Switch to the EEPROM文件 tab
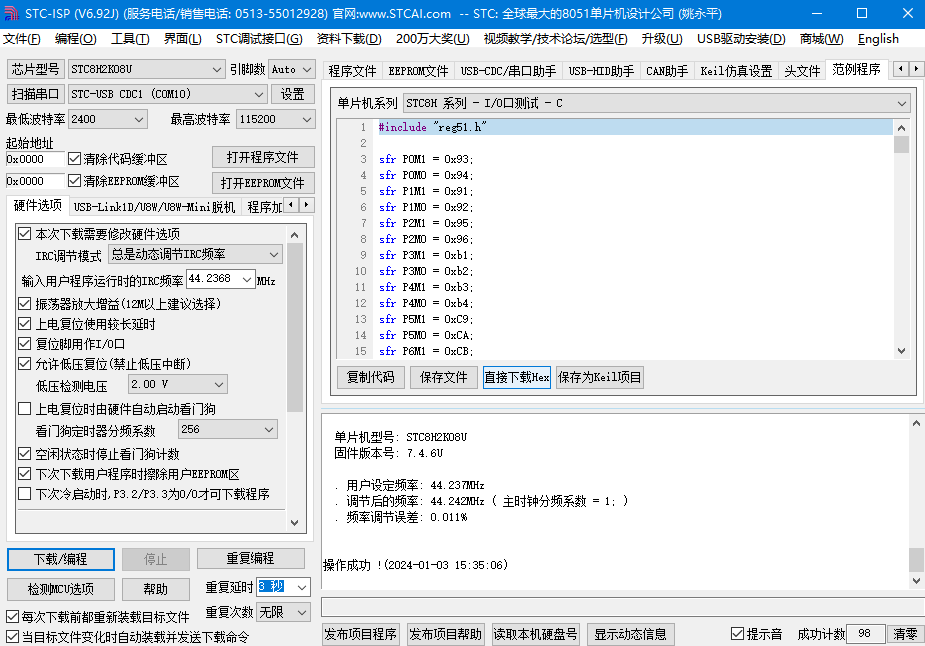The image size is (925, 646). [418, 71]
